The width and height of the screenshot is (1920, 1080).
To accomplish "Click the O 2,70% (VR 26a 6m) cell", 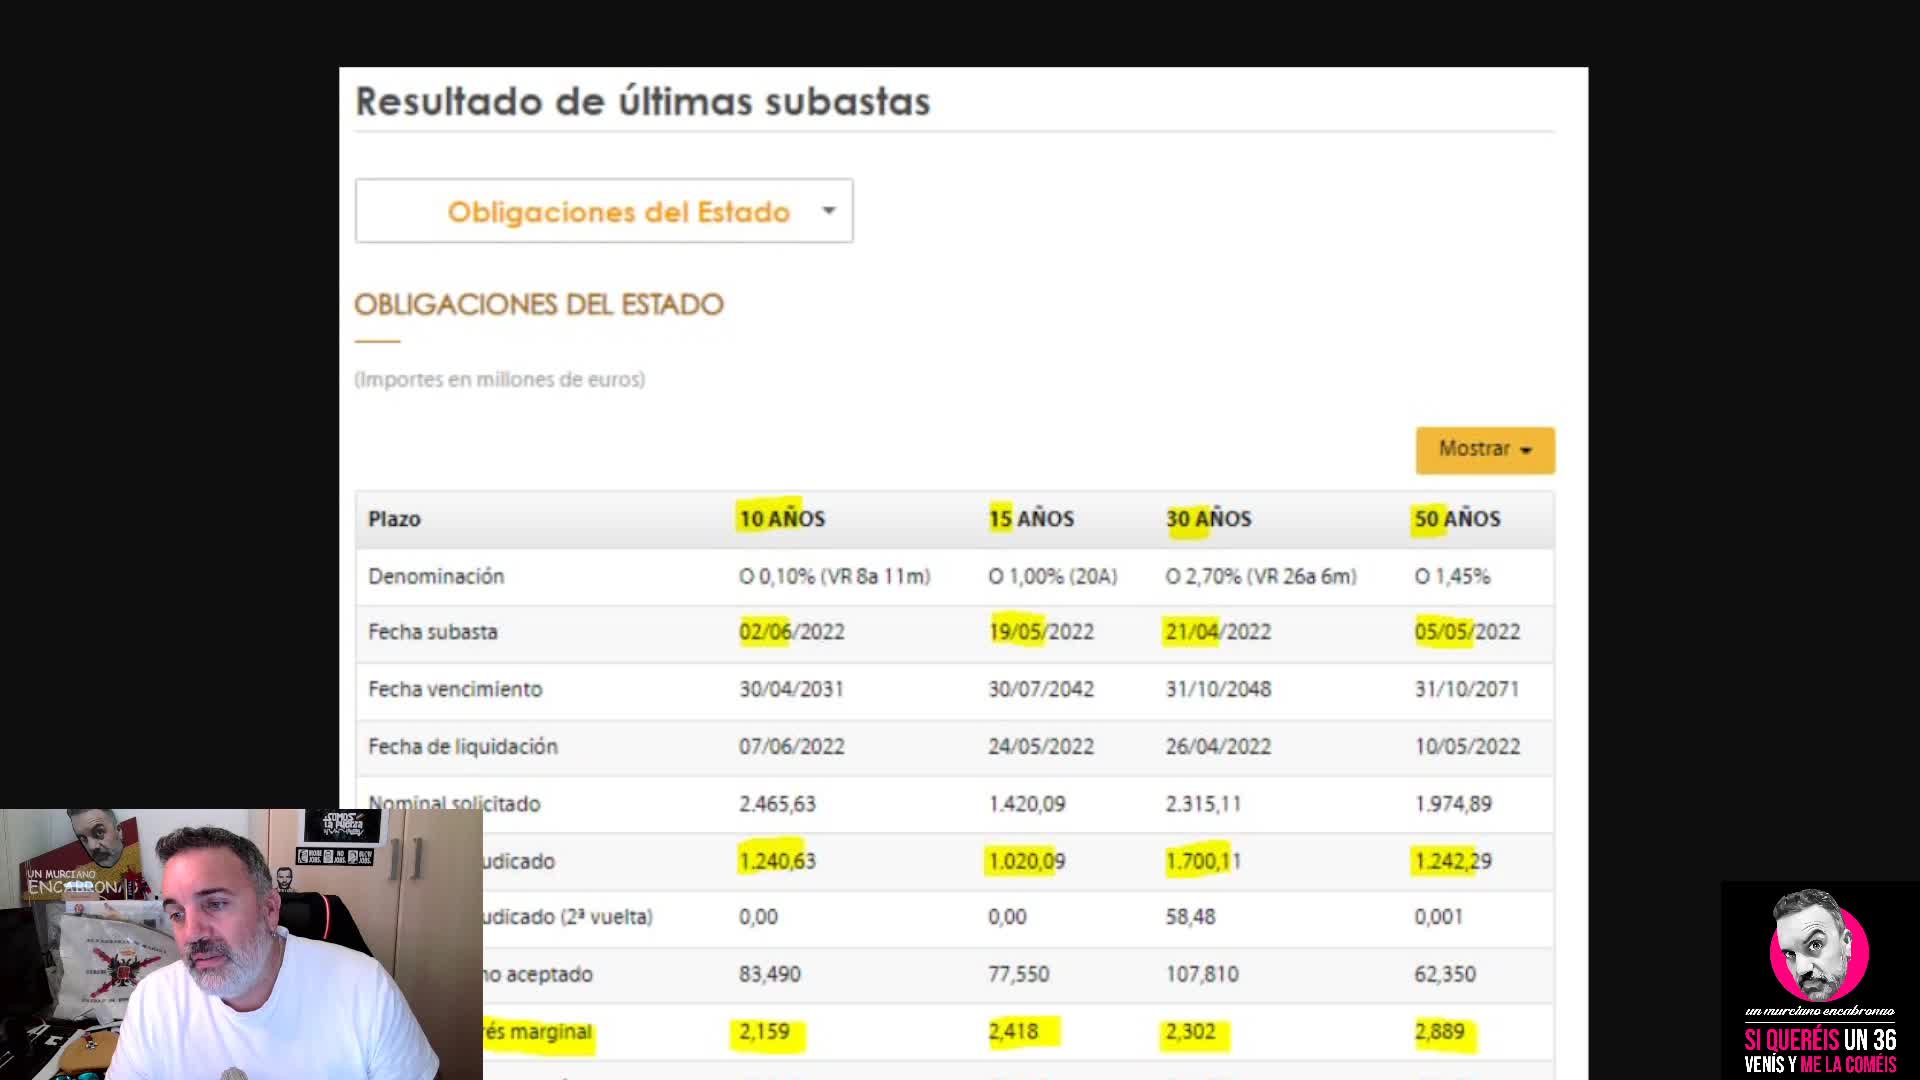I will (1261, 576).
